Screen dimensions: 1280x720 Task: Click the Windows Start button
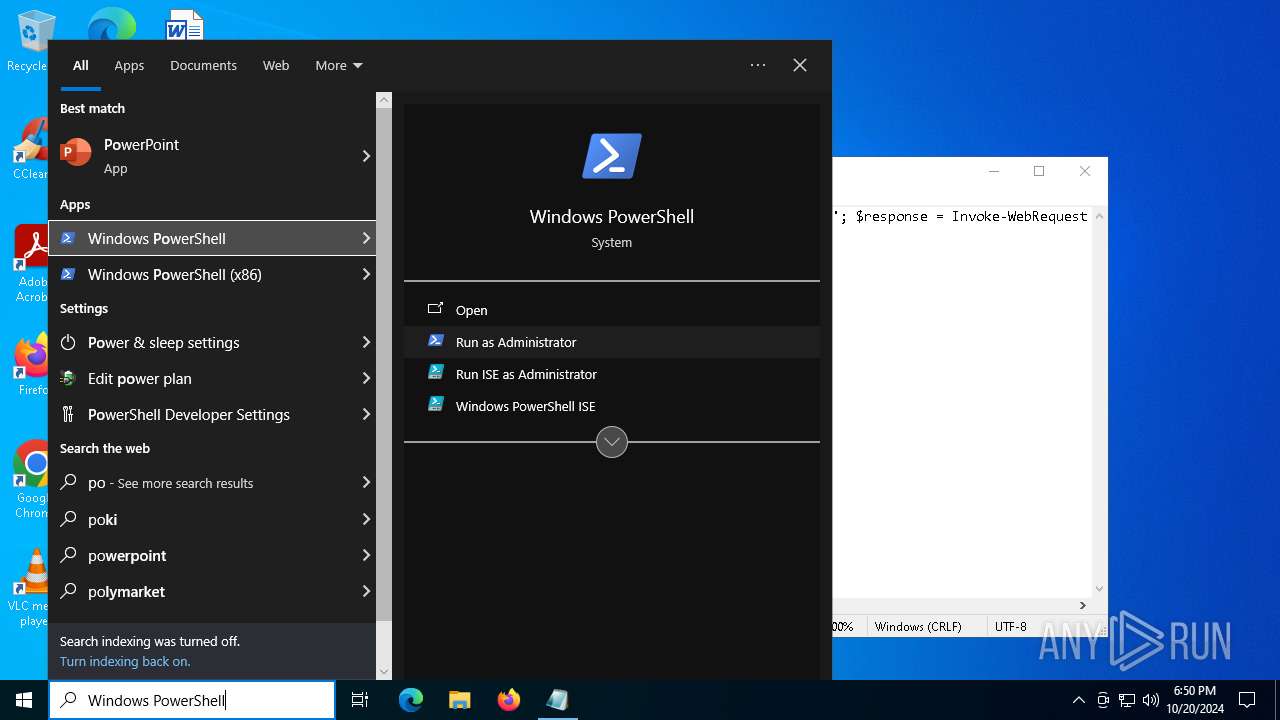24,700
